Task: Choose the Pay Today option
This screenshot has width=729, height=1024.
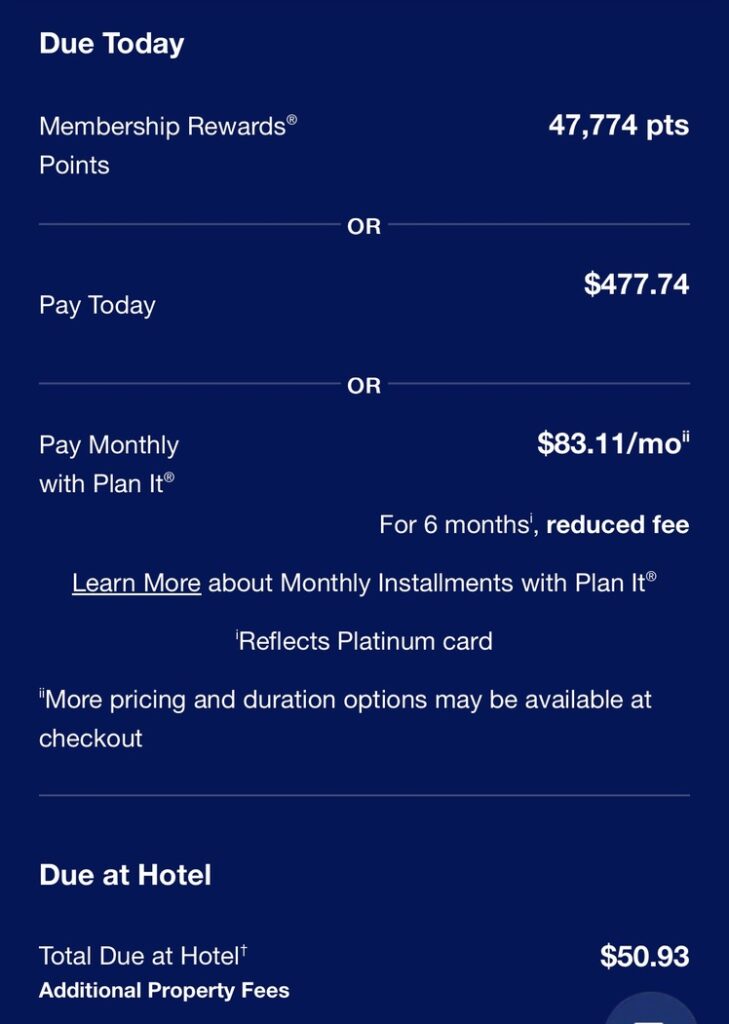Action: point(97,306)
